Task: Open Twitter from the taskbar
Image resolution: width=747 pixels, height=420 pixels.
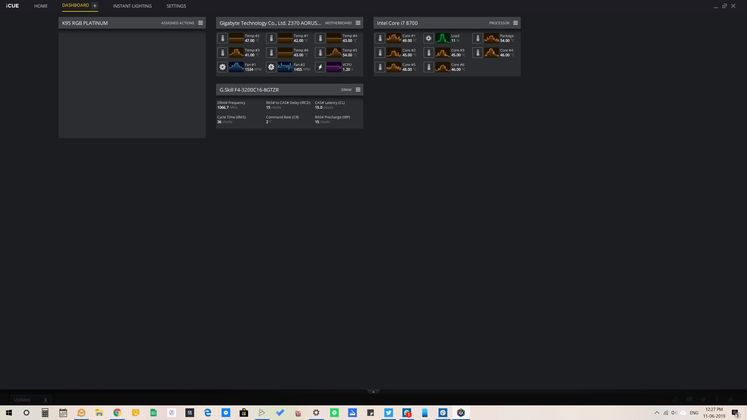Action: point(389,413)
